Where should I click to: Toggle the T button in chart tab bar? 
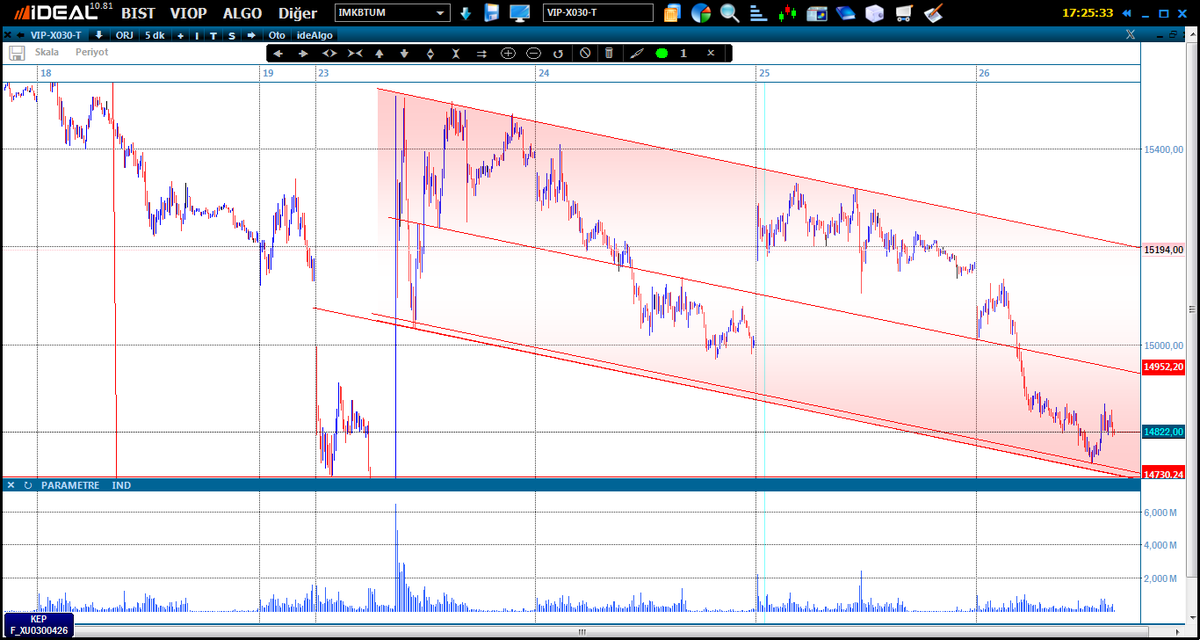pyautogui.click(x=214, y=35)
